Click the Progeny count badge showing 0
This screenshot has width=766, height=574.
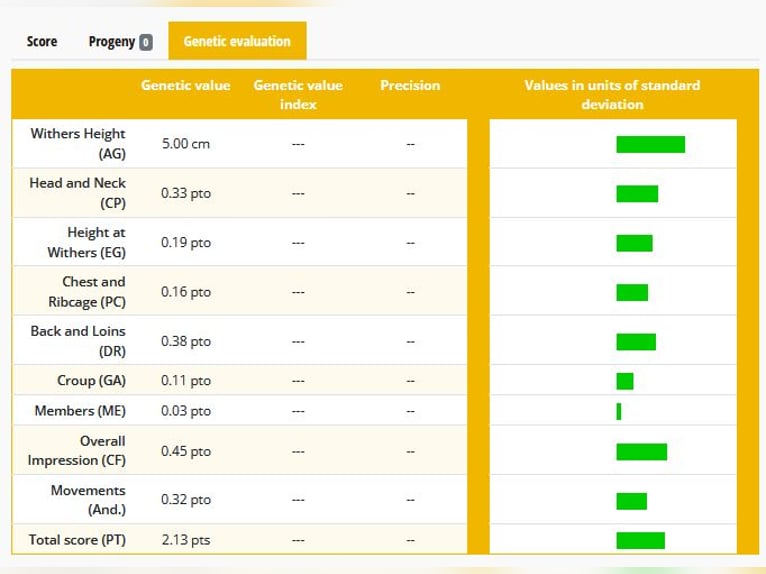146,42
